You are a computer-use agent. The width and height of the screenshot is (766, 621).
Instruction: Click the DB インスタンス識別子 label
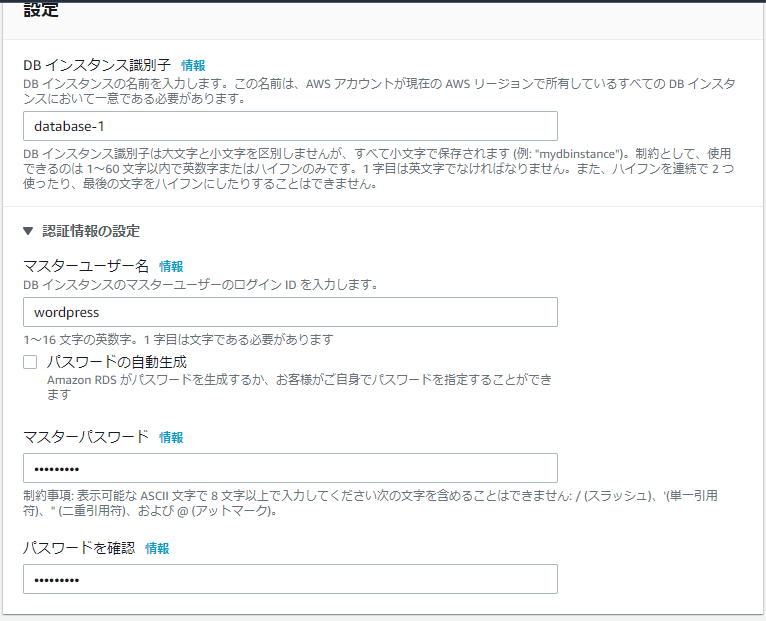(x=97, y=65)
